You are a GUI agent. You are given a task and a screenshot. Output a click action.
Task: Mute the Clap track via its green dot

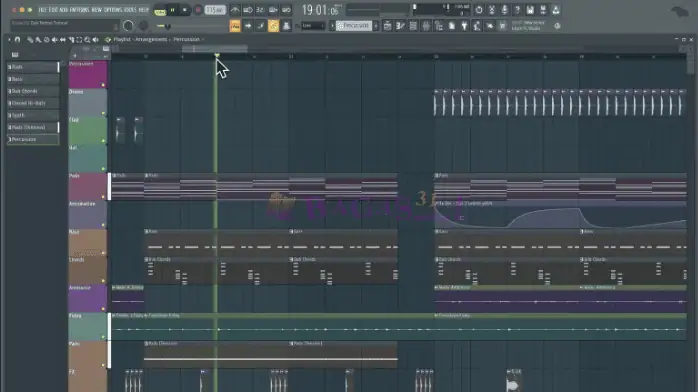coord(103,141)
